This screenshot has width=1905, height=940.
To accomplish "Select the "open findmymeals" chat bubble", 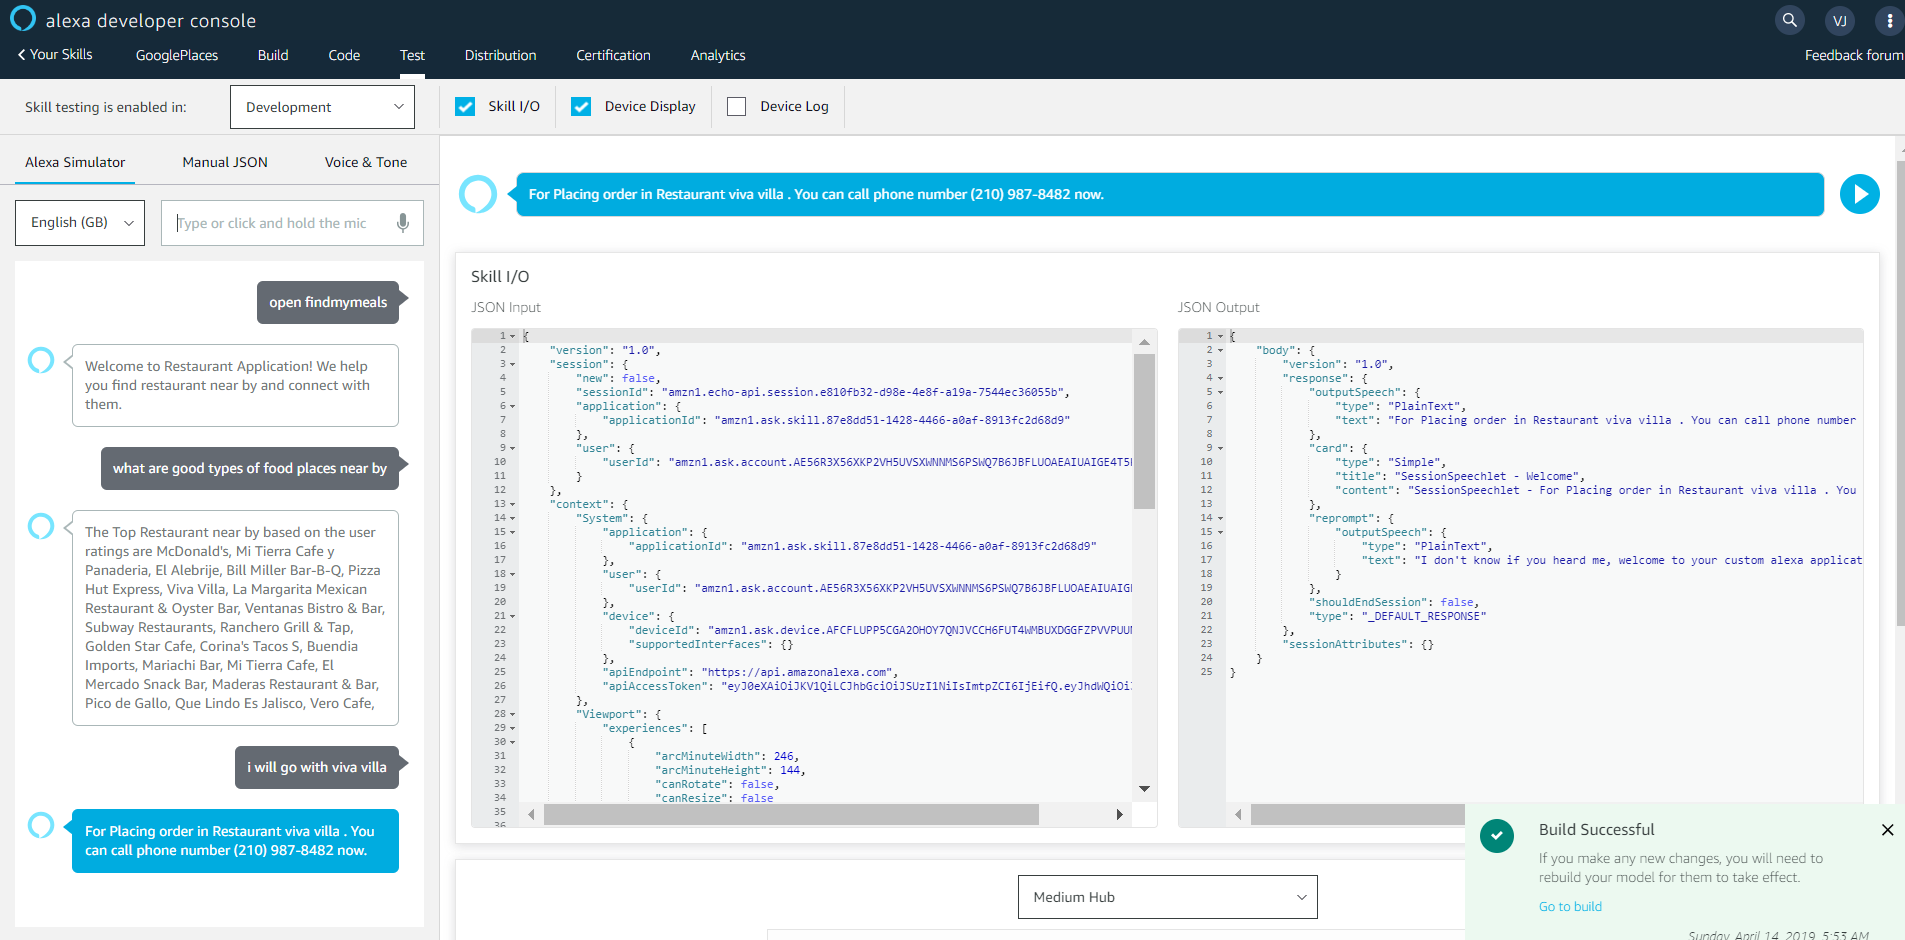I will [x=328, y=302].
